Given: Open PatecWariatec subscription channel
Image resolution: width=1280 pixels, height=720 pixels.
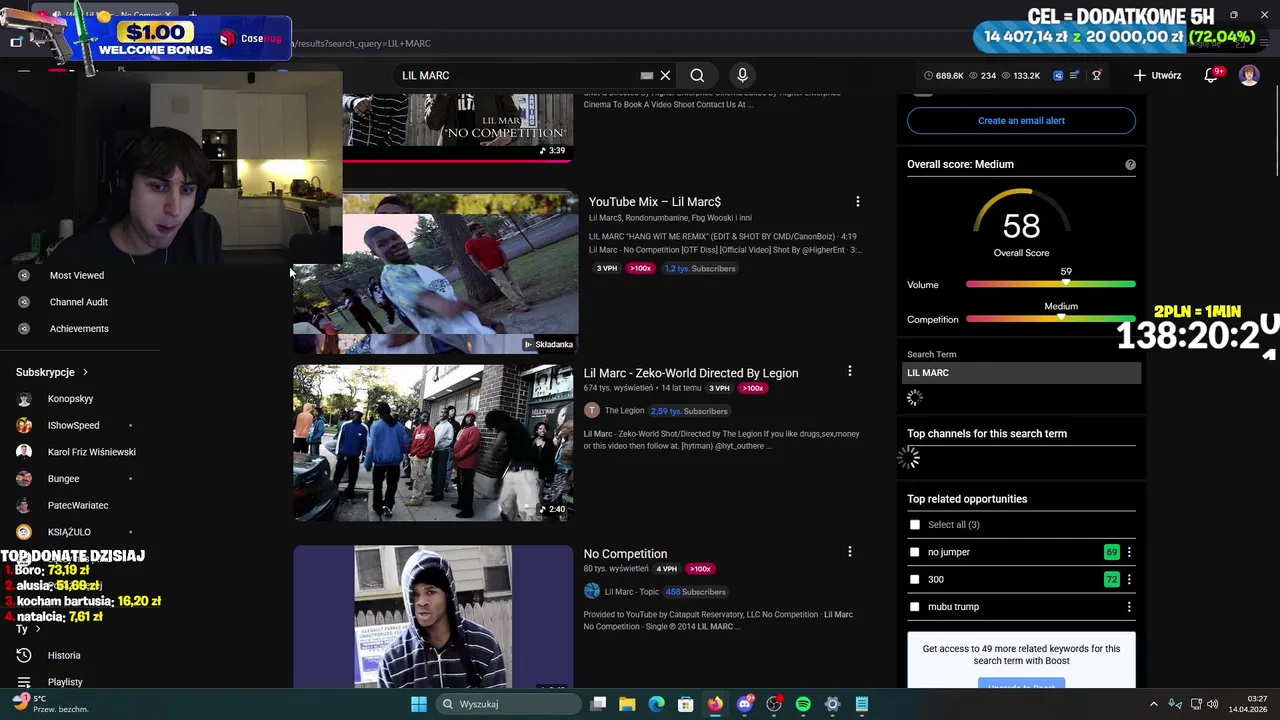Looking at the screenshot, I should tap(78, 505).
